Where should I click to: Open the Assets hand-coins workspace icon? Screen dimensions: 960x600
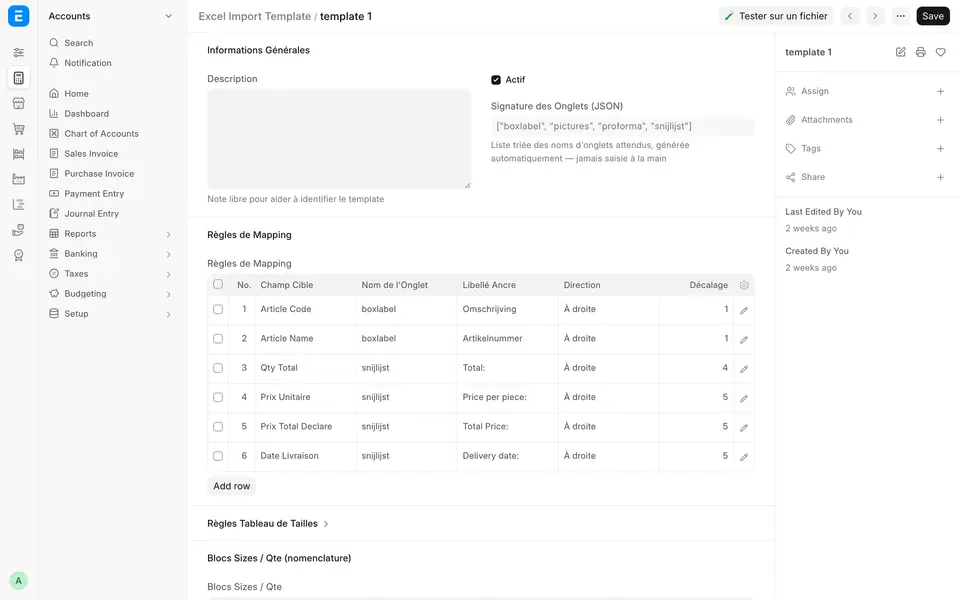click(18, 230)
